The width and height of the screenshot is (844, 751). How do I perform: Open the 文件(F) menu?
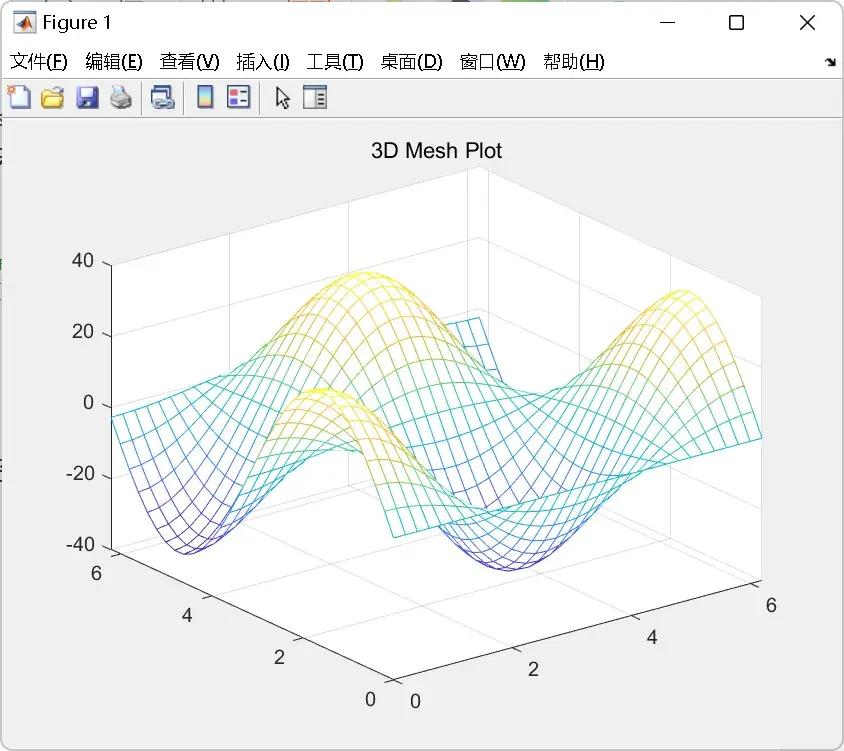[x=39, y=62]
